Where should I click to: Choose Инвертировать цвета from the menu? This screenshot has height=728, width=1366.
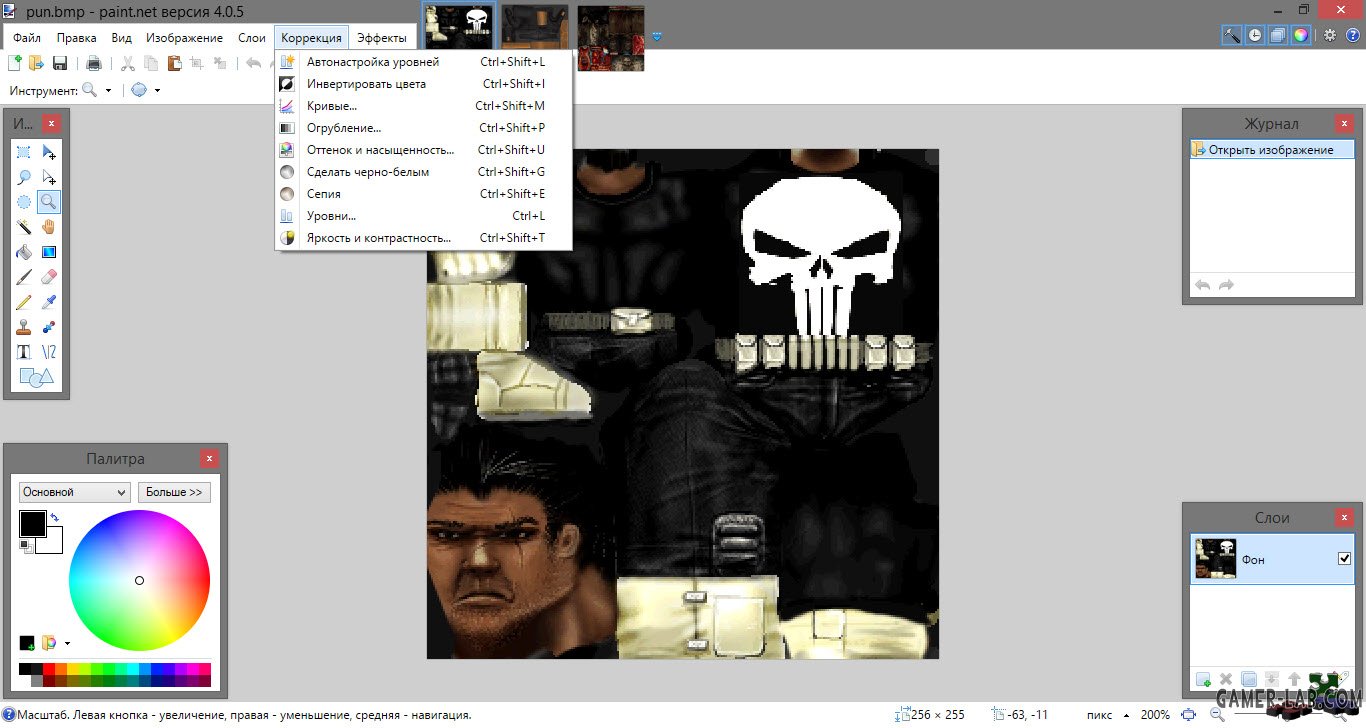[x=423, y=84]
